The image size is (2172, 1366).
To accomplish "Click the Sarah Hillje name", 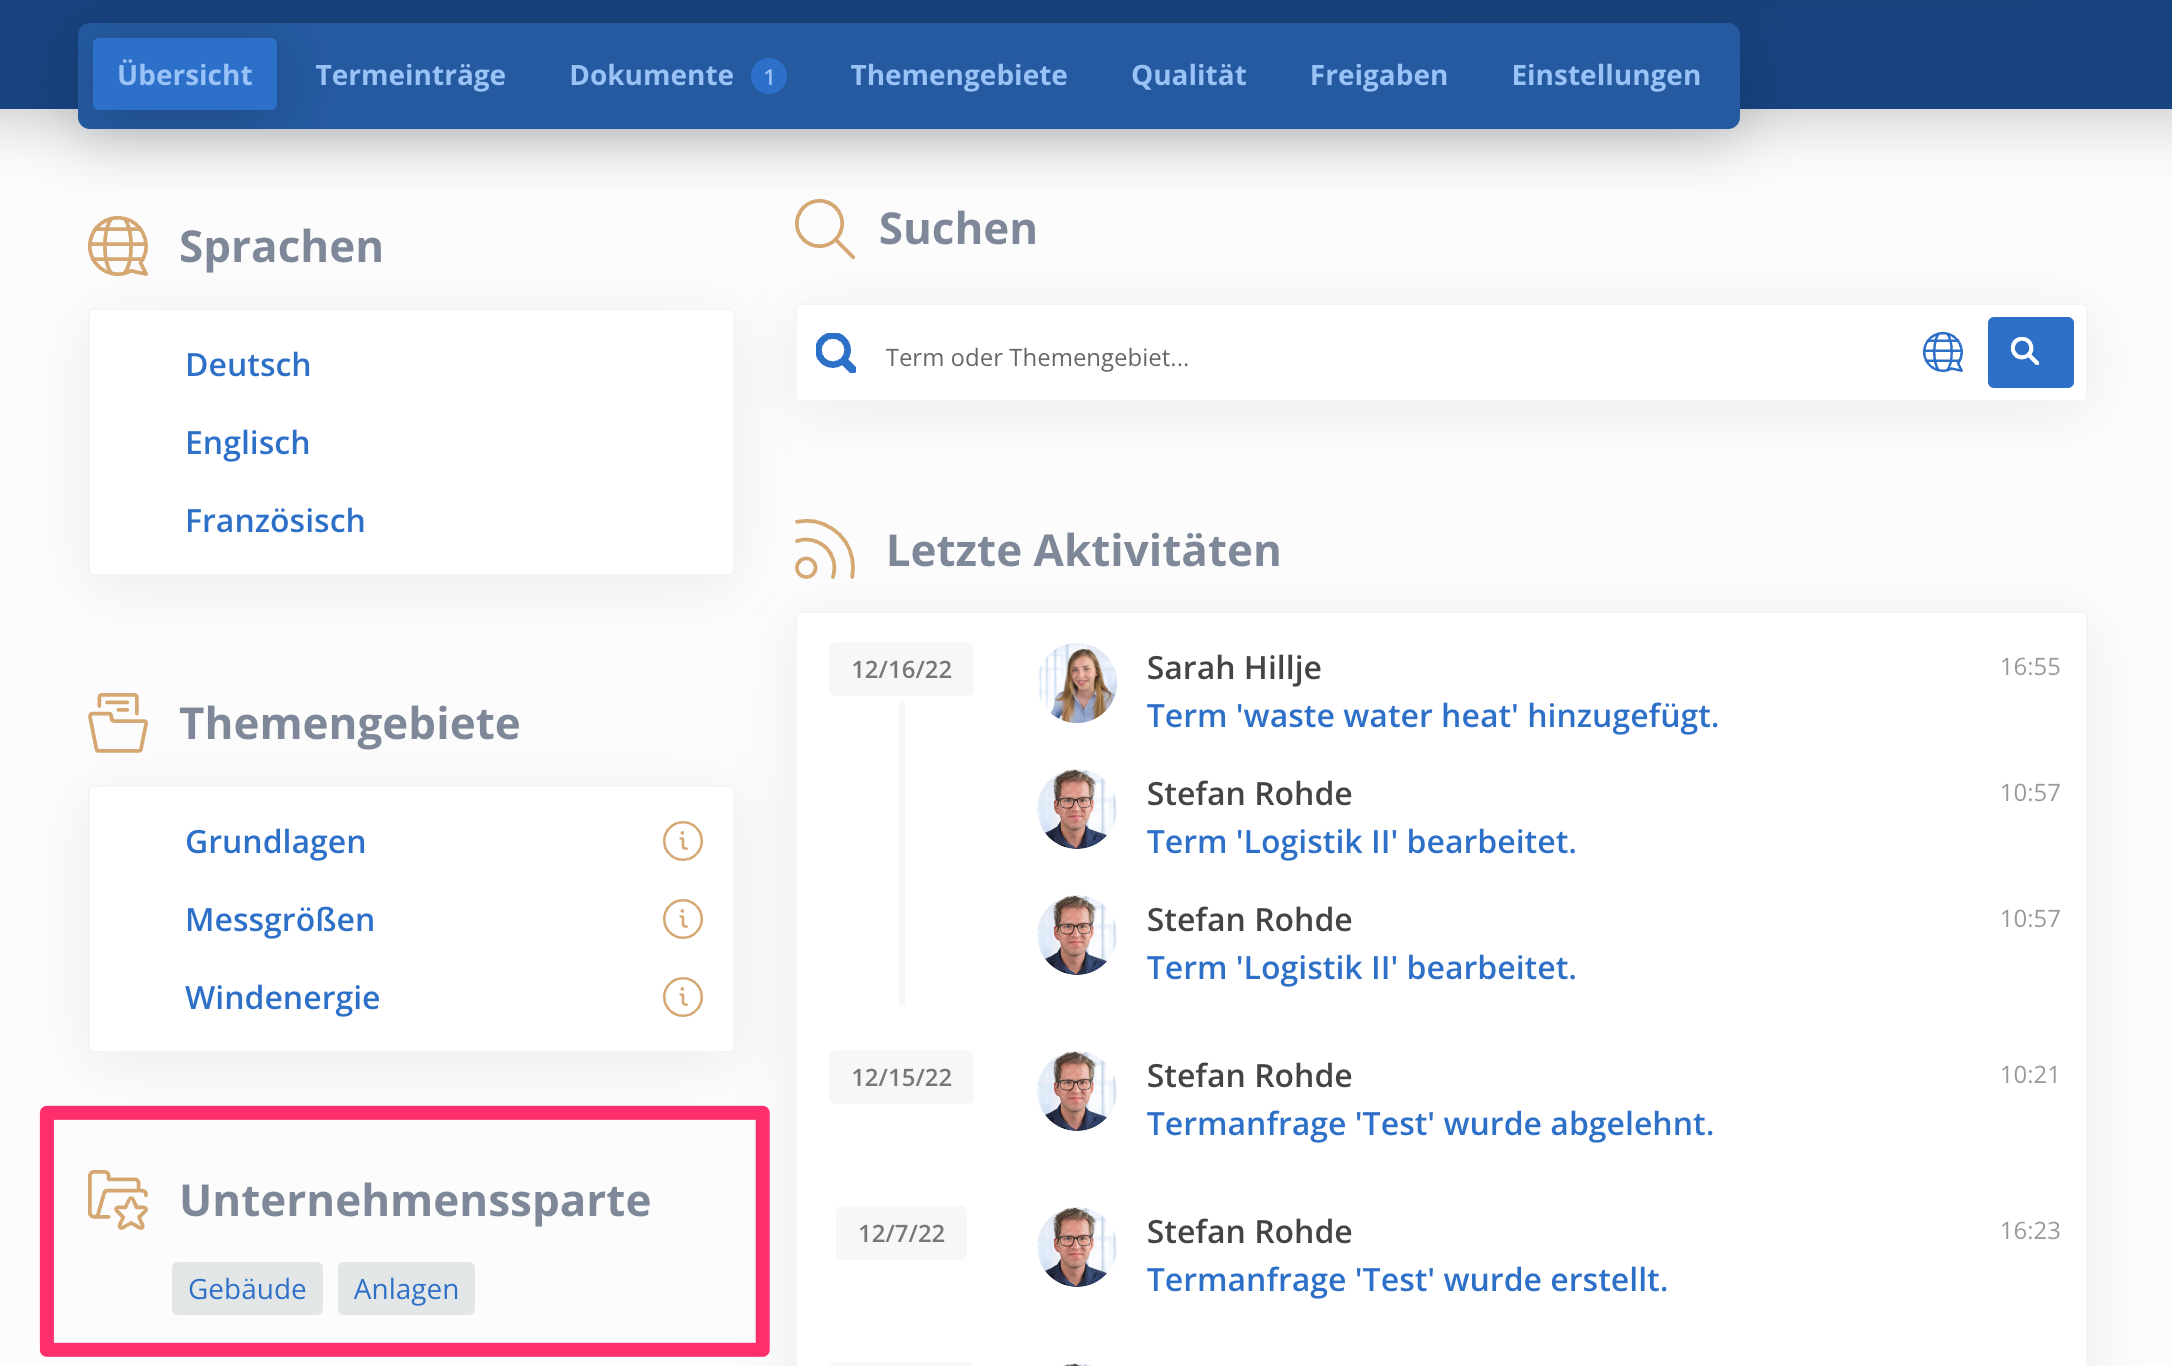I will pyautogui.click(x=1233, y=668).
